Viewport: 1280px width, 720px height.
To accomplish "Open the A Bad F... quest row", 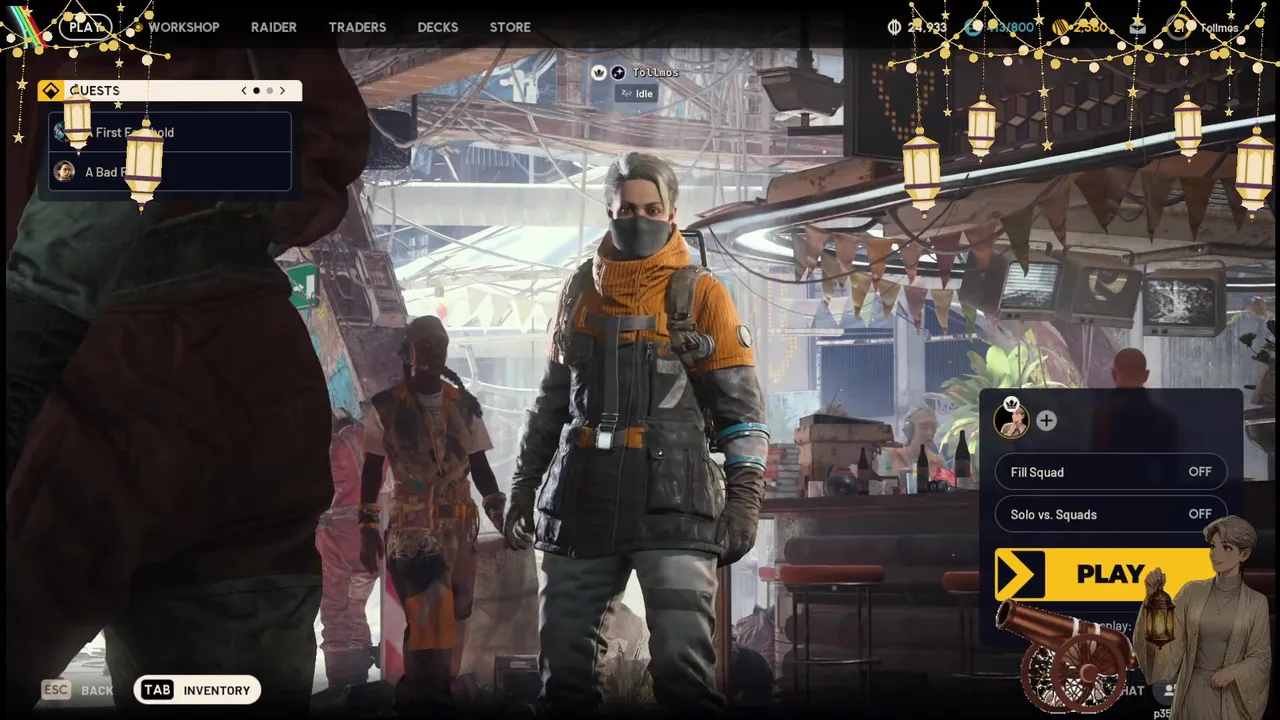I will 170,172.
